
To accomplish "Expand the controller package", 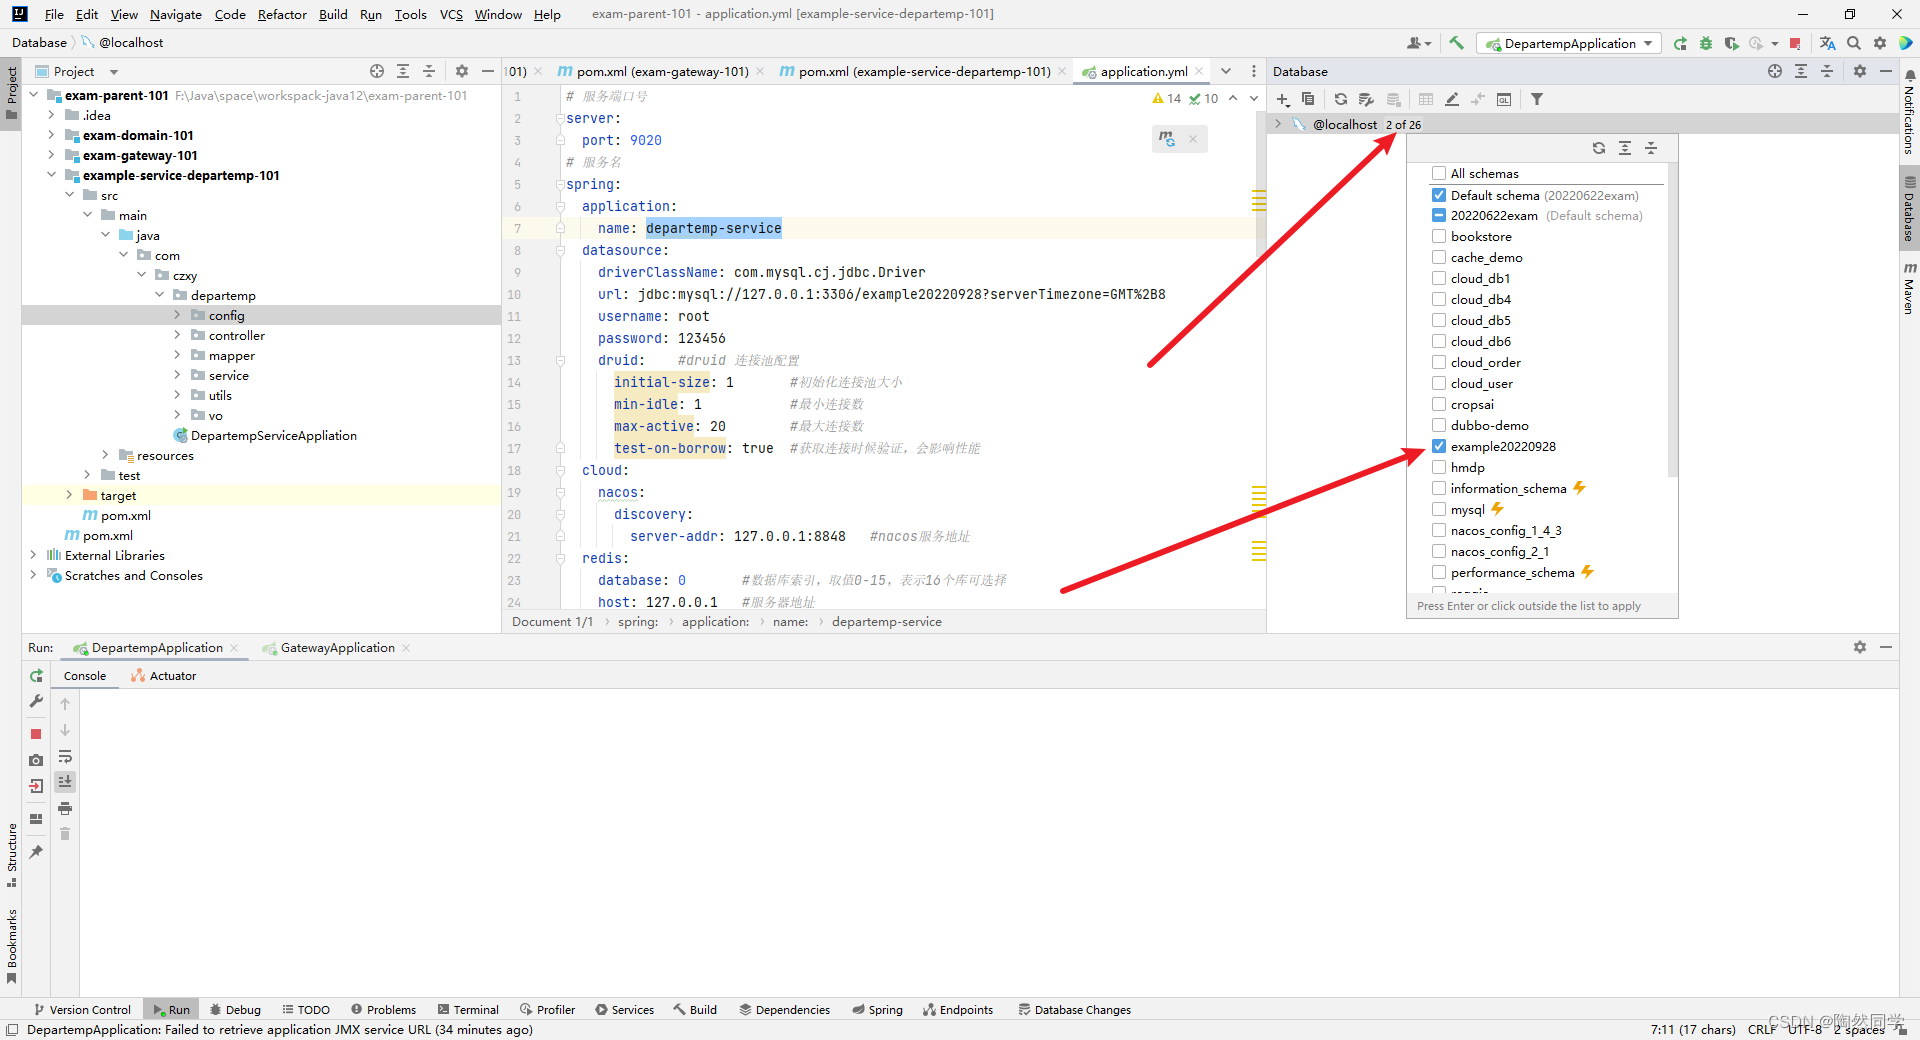I will [177, 335].
